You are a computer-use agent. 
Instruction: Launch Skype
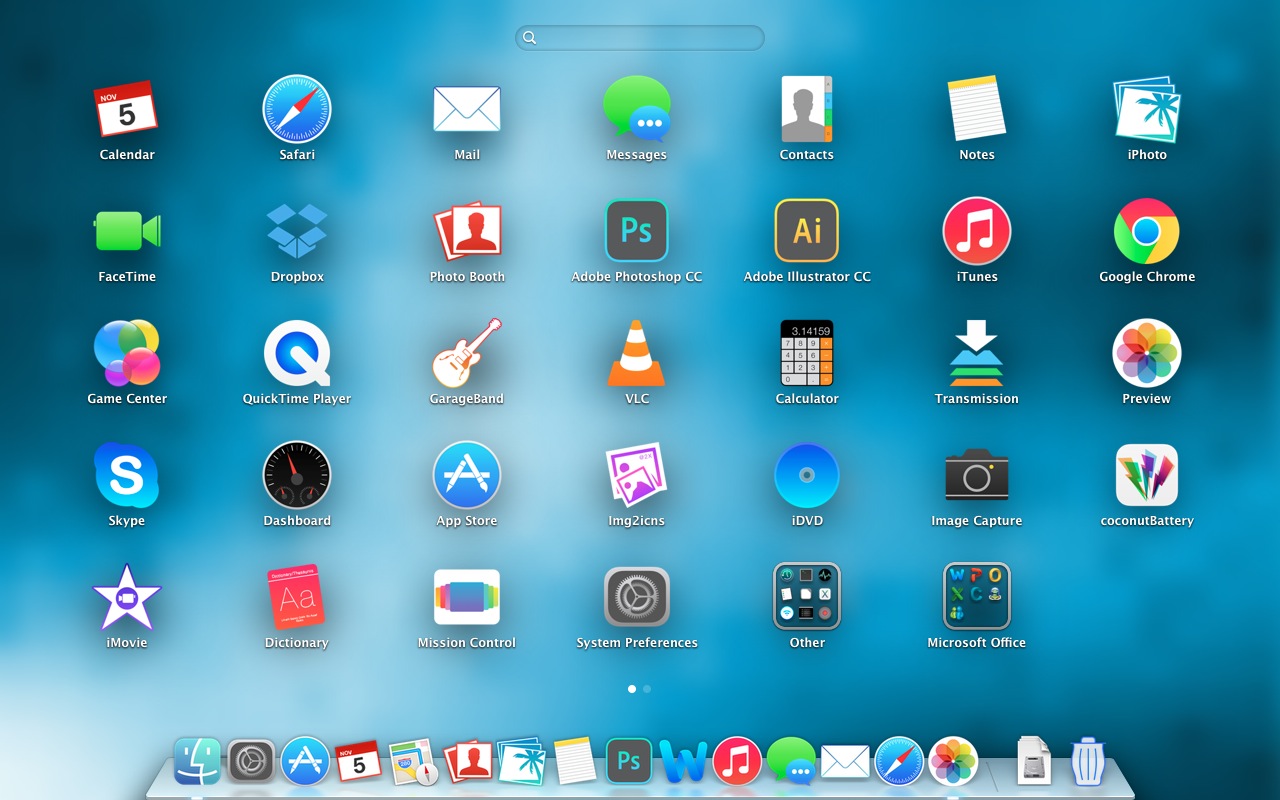point(127,476)
